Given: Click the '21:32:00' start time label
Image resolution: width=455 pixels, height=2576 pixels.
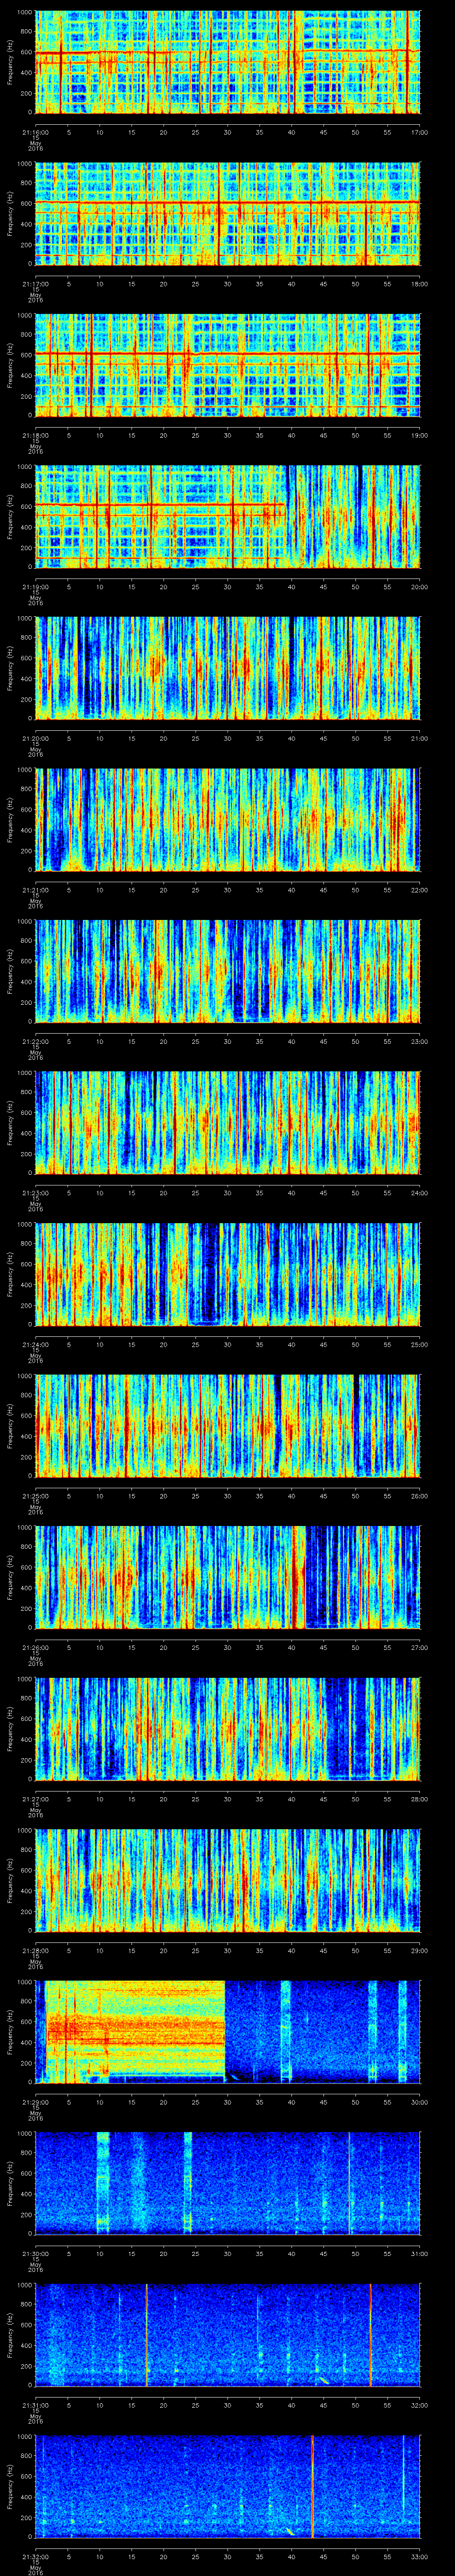Looking at the screenshot, I should click(36, 2557).
